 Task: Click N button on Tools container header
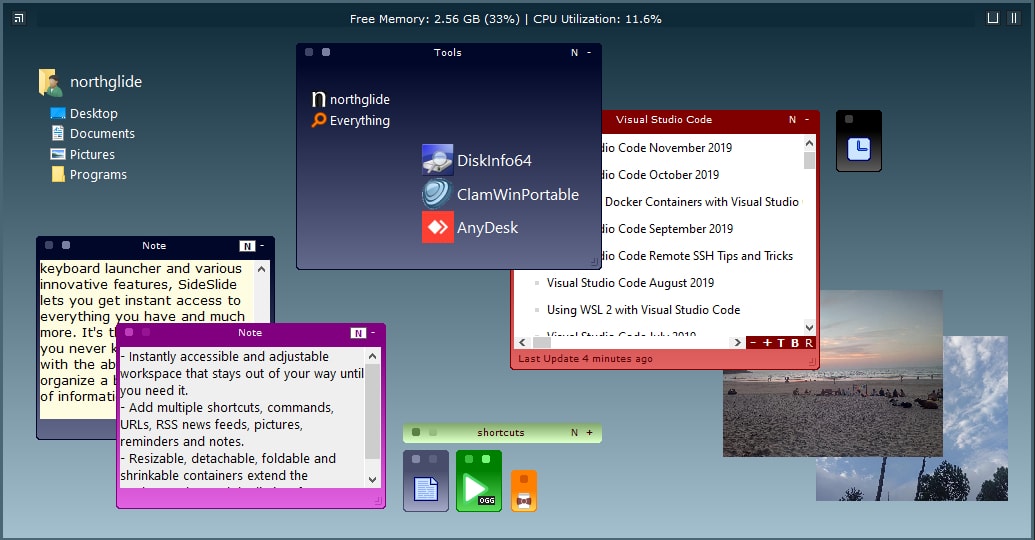pyautogui.click(x=574, y=52)
